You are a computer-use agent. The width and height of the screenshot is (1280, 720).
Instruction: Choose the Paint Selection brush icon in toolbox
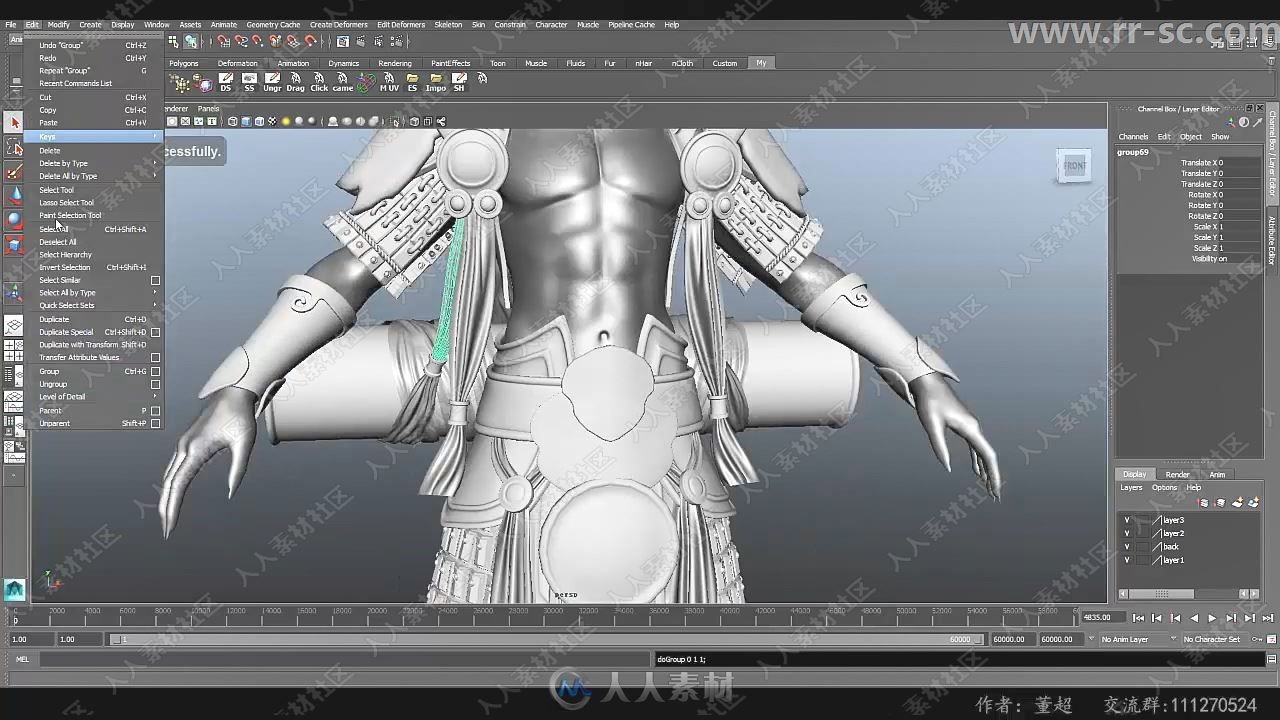coord(14,171)
